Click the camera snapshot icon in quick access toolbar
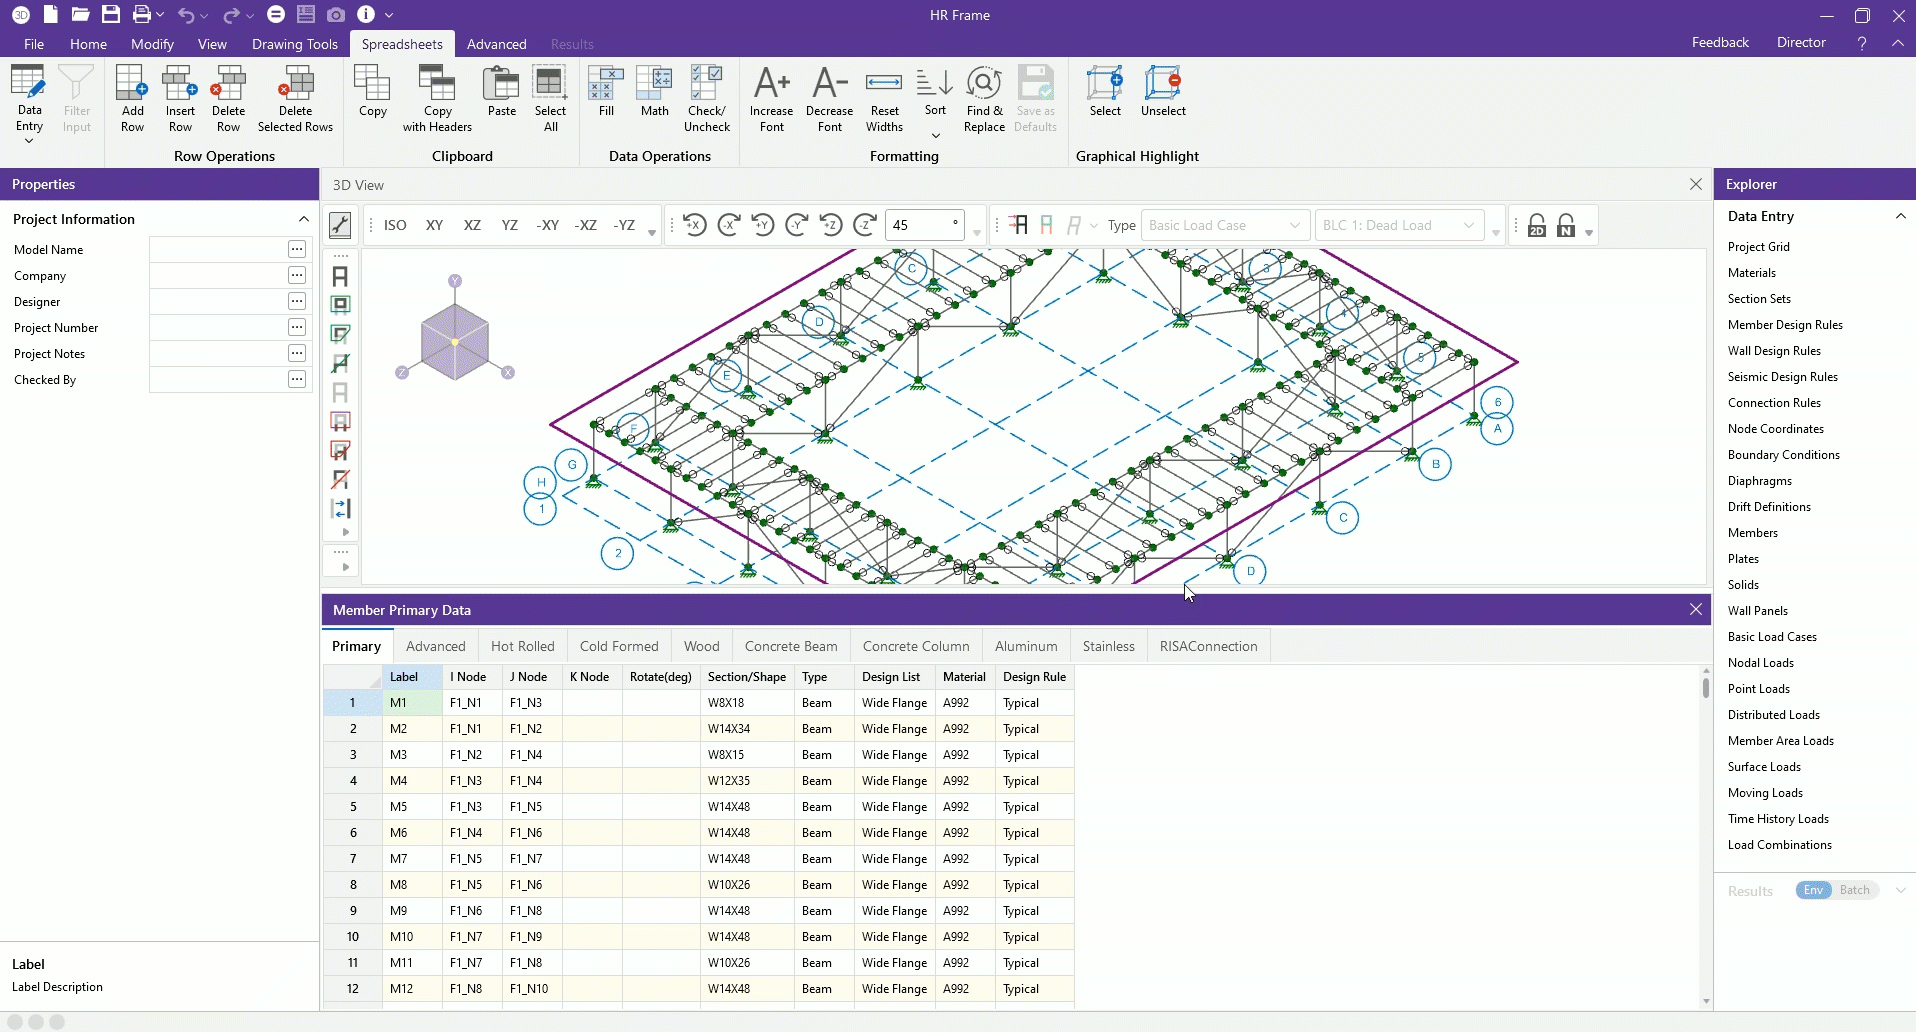The height and width of the screenshot is (1032, 1916). pyautogui.click(x=336, y=14)
